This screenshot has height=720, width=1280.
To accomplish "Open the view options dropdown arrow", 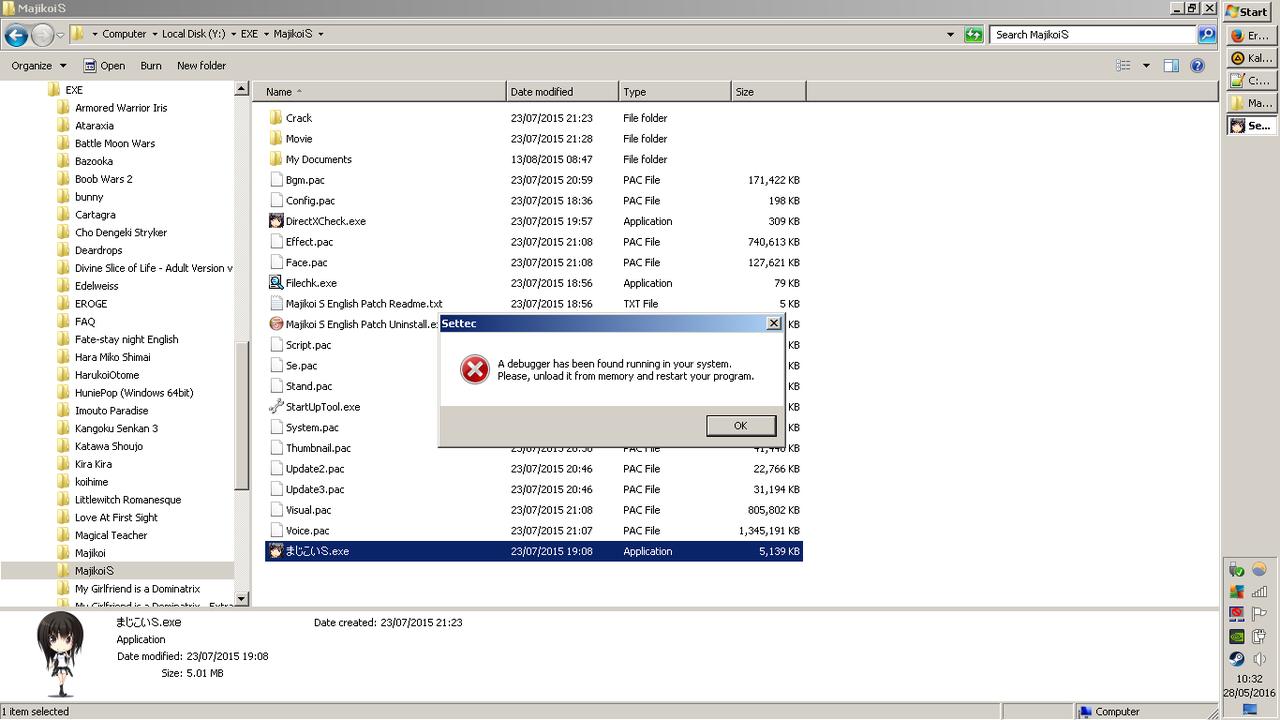I will [x=1146, y=66].
